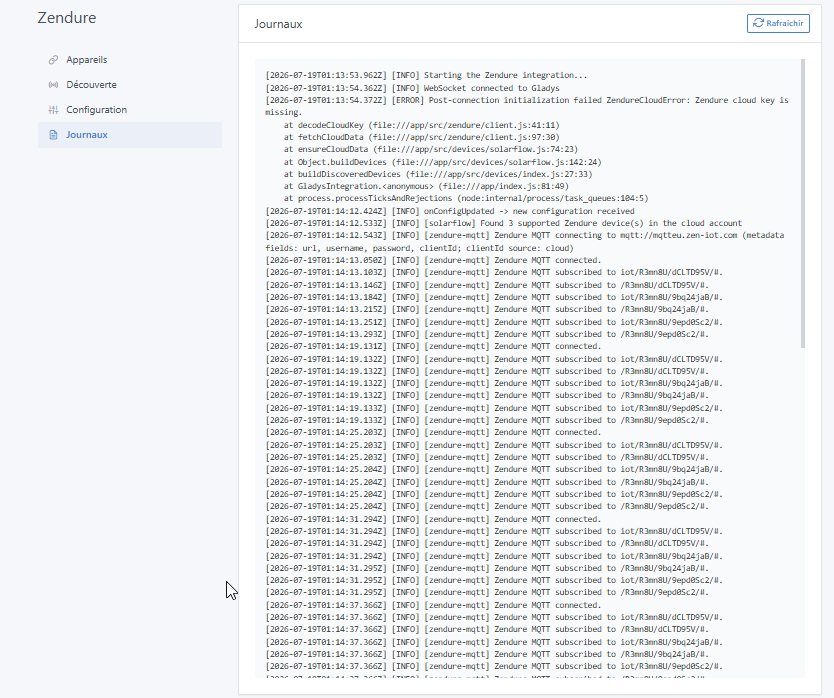Click the link icon beside Appareils

tap(53, 60)
